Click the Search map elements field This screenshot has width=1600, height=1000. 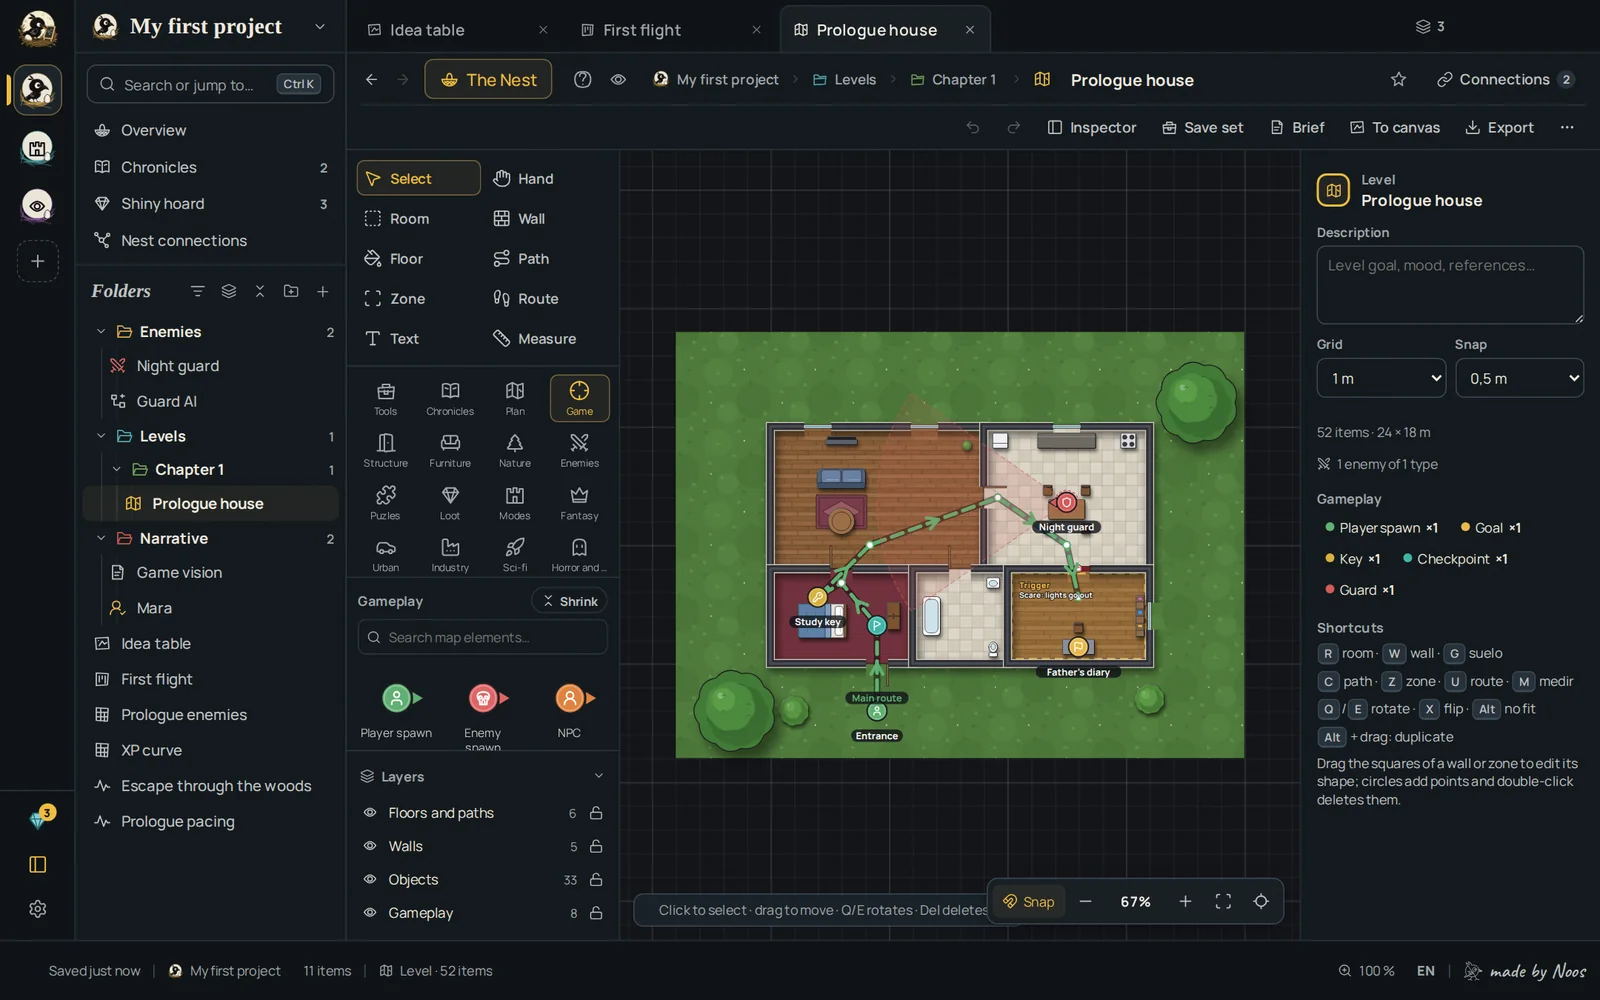pyautogui.click(x=482, y=637)
